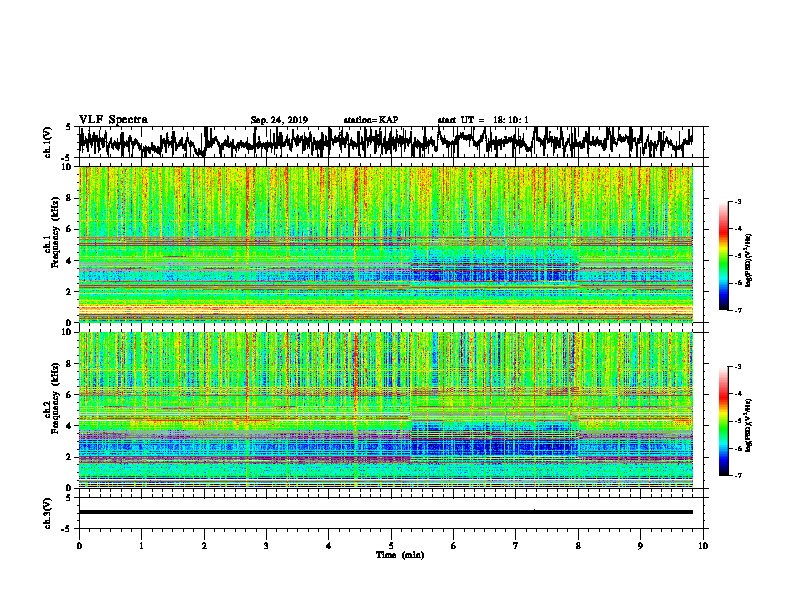
Task: Click the "Time (min)" x-axis label
Action: (400, 555)
